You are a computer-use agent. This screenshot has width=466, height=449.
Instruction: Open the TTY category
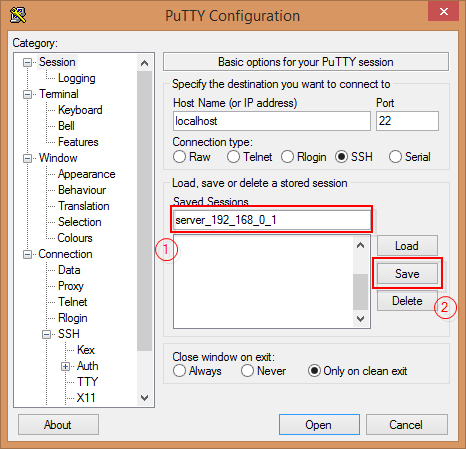pyautogui.click(x=87, y=382)
